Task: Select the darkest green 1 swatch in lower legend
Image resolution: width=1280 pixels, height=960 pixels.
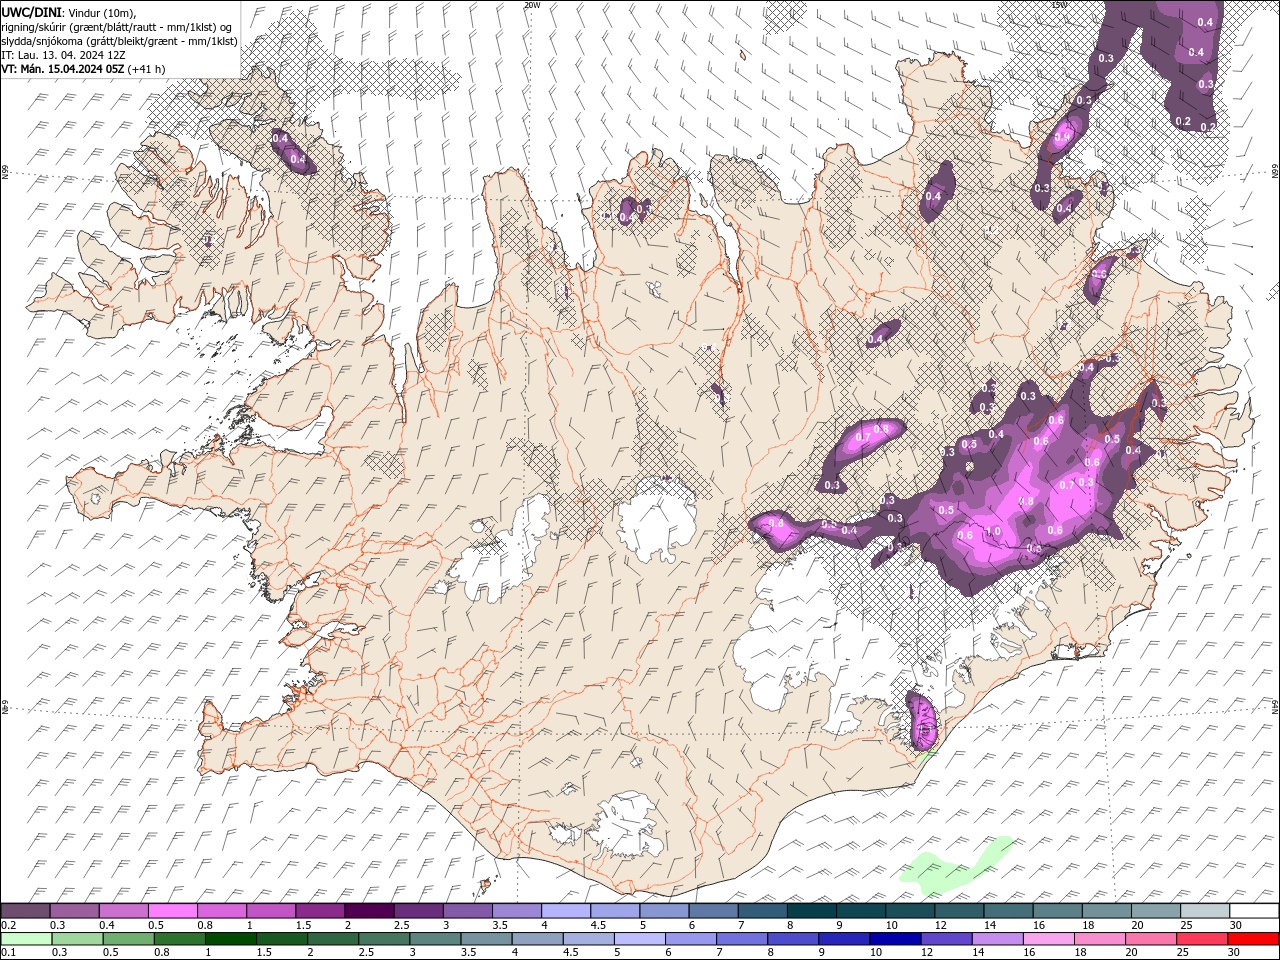Action: (x=230, y=939)
